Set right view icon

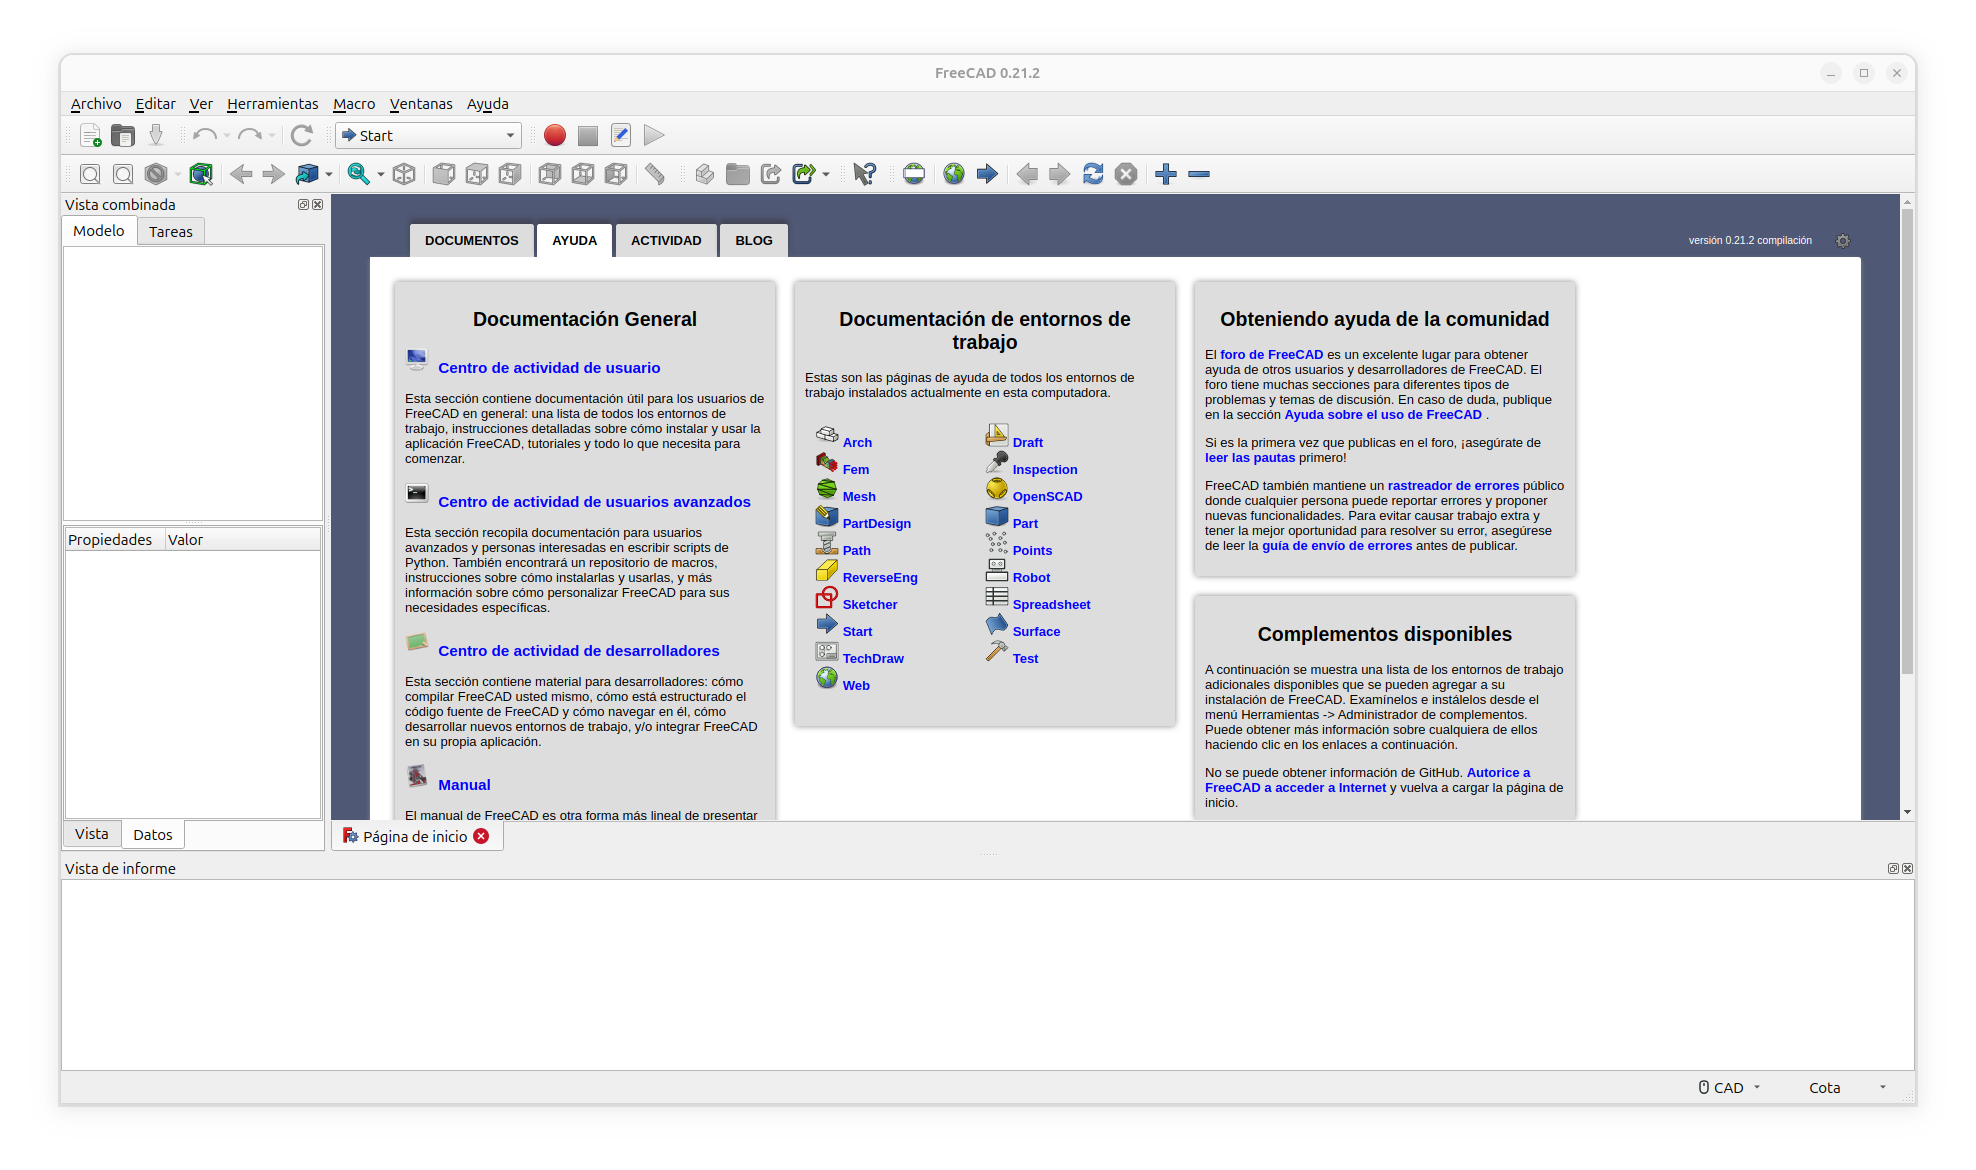pyautogui.click(x=510, y=174)
